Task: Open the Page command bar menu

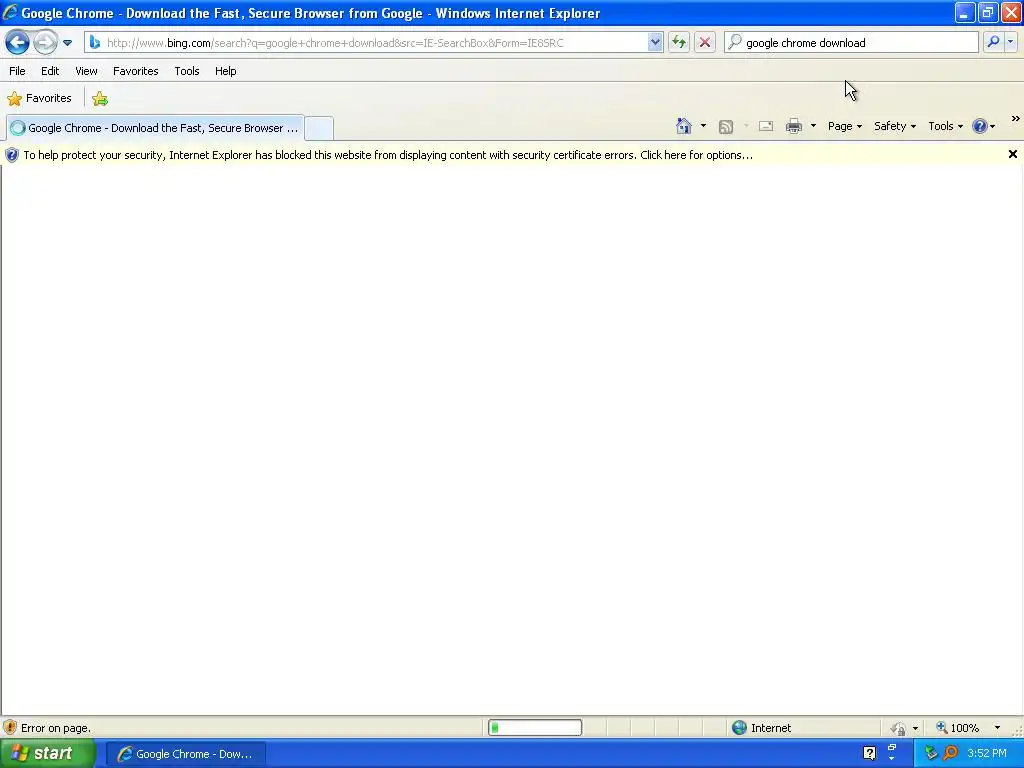Action: pyautogui.click(x=844, y=126)
